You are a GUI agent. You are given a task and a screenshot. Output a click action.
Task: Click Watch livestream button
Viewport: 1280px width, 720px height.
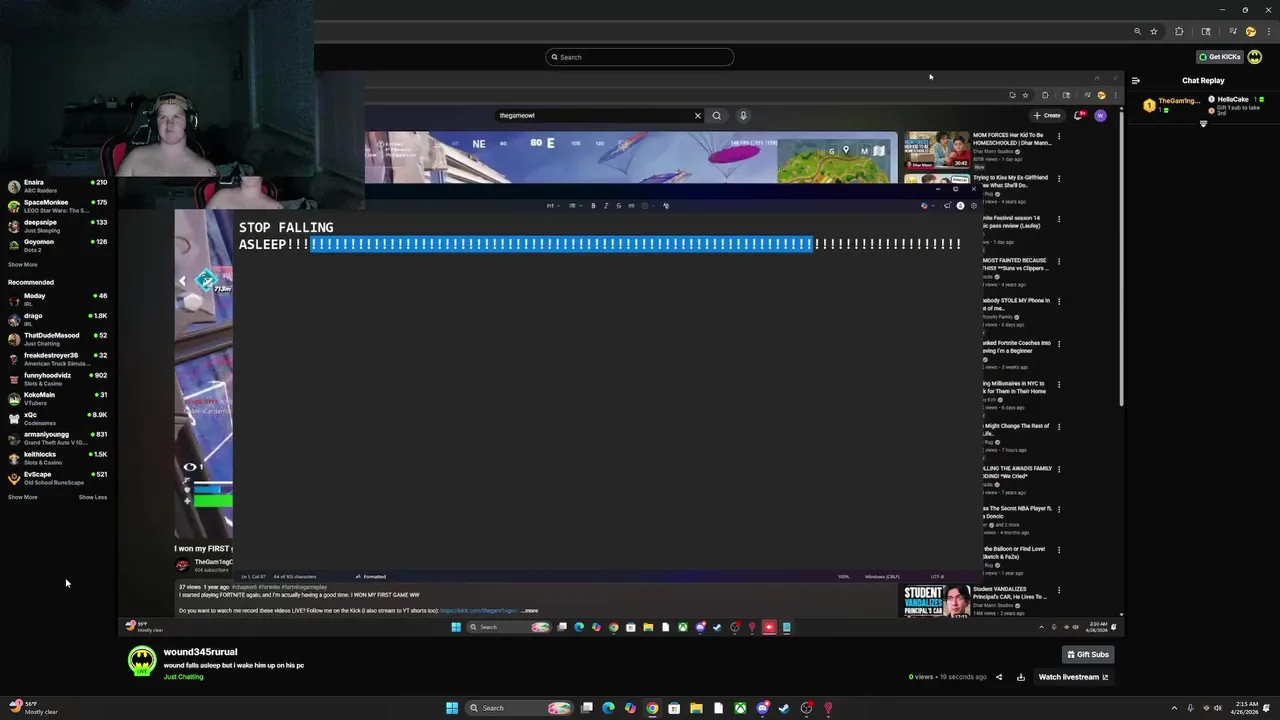(1073, 677)
